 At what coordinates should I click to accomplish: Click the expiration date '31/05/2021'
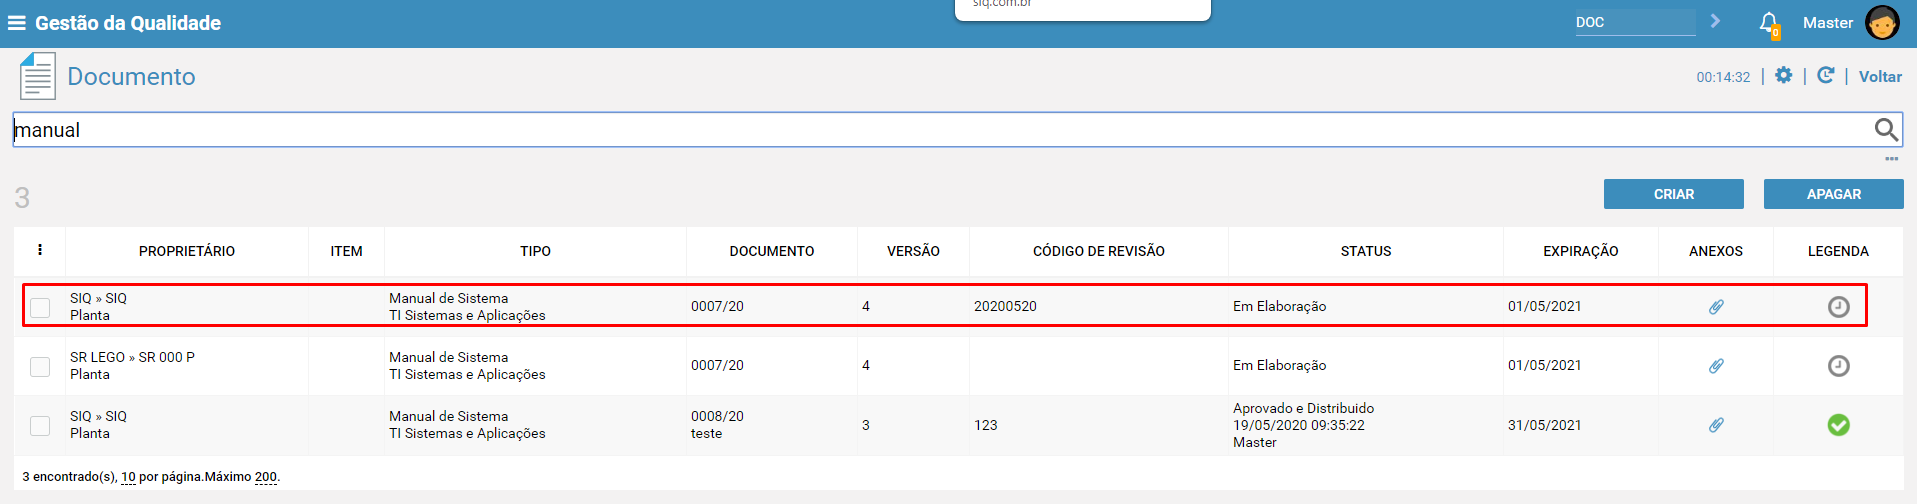coord(1544,425)
